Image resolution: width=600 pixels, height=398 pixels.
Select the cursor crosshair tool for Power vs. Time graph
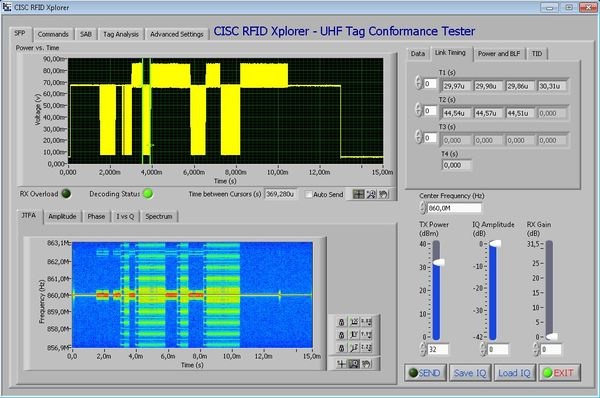point(359,194)
